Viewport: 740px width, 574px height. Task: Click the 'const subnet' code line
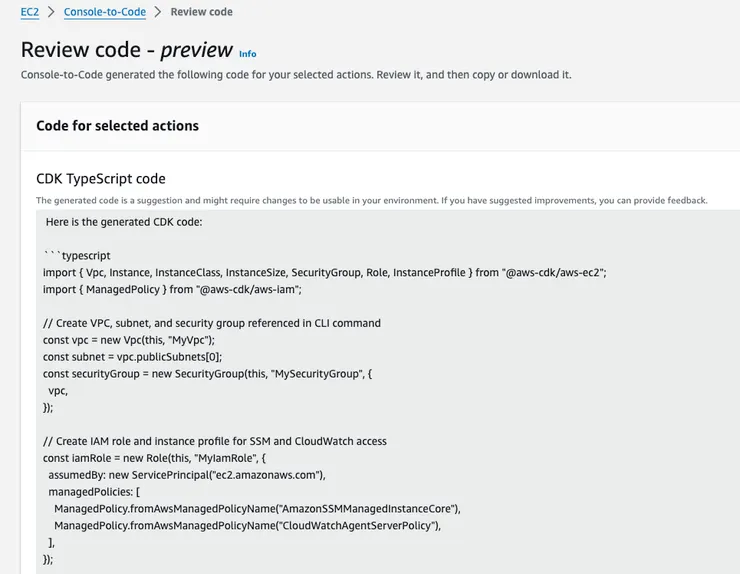click(132, 357)
